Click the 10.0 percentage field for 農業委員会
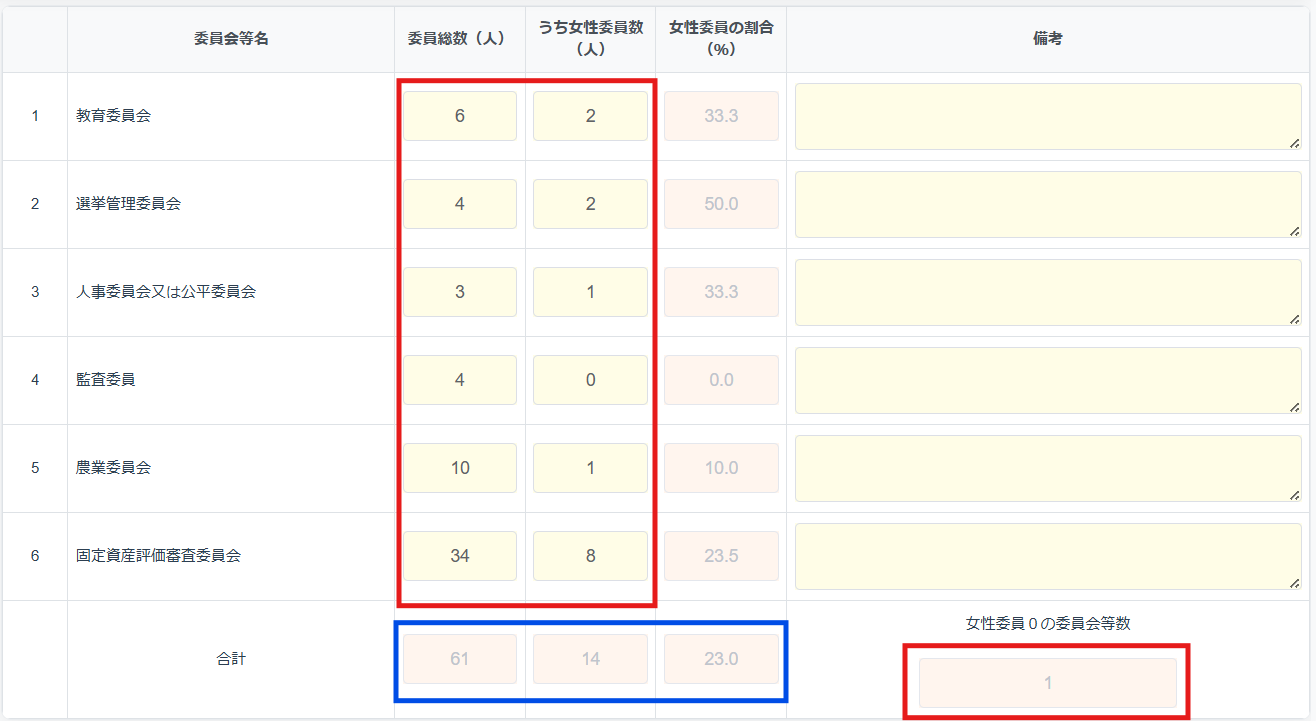Screen dimensions: 1316x721 coord(721,468)
